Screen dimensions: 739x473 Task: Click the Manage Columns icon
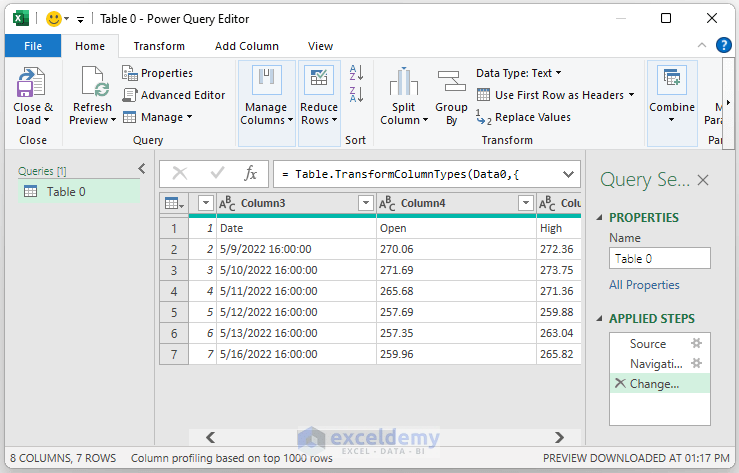tap(266, 80)
